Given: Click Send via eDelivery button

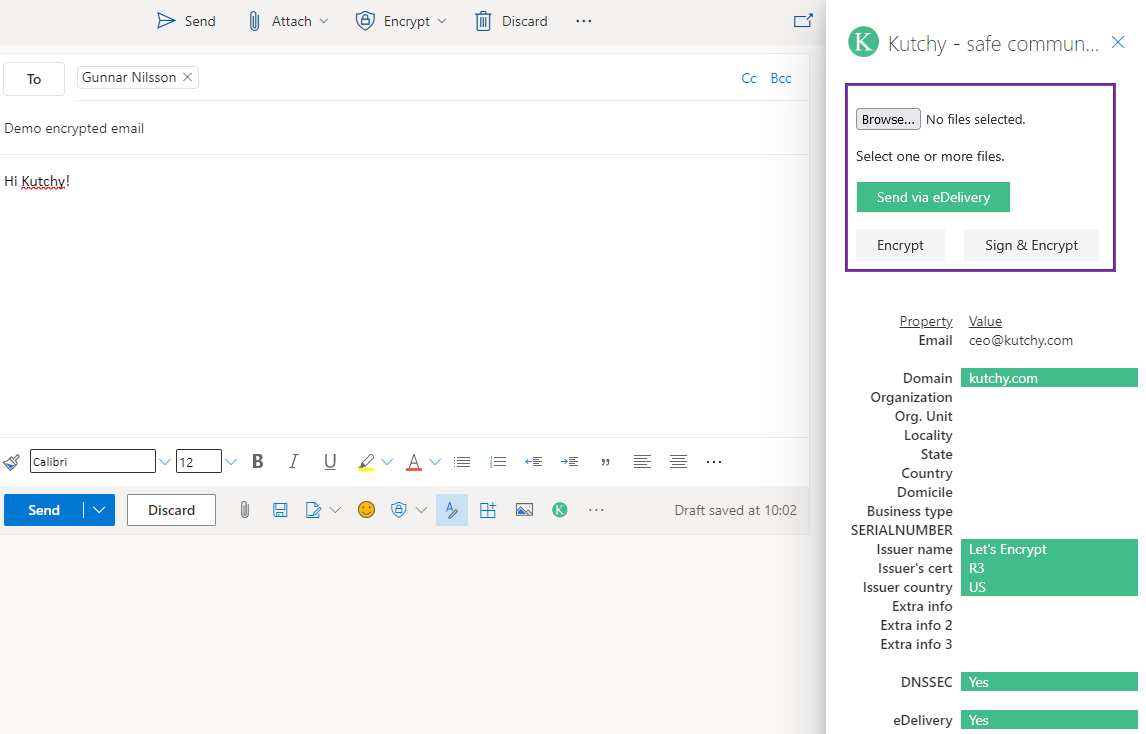Looking at the screenshot, I should [933, 197].
